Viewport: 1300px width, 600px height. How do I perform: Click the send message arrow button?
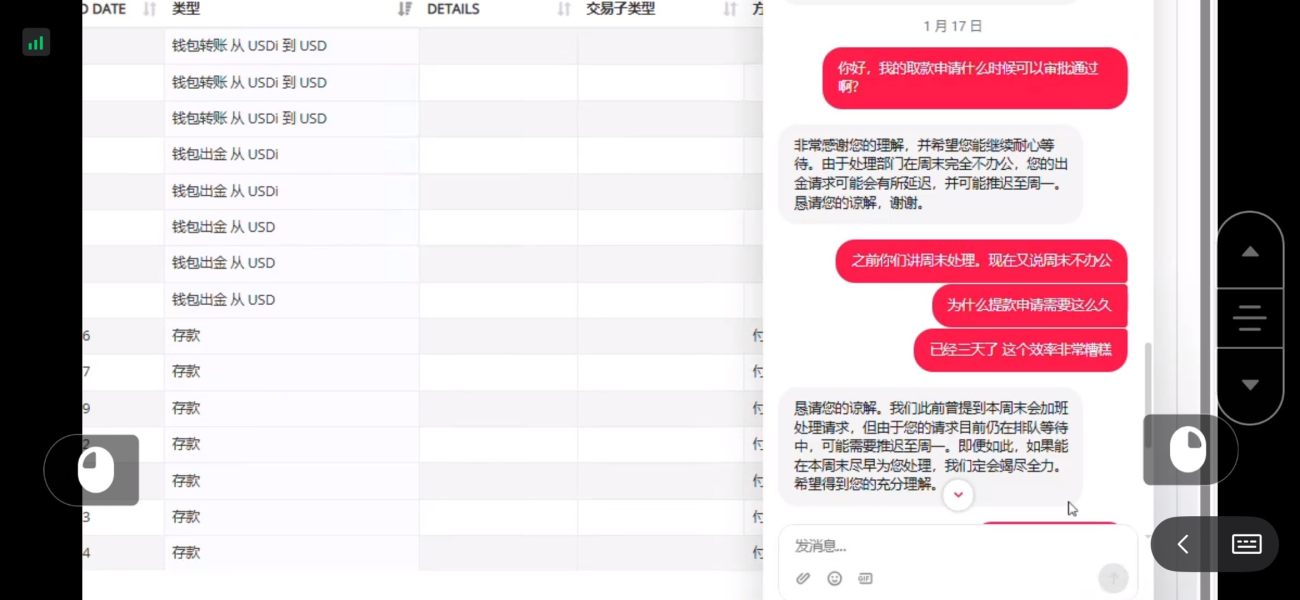coord(1113,577)
